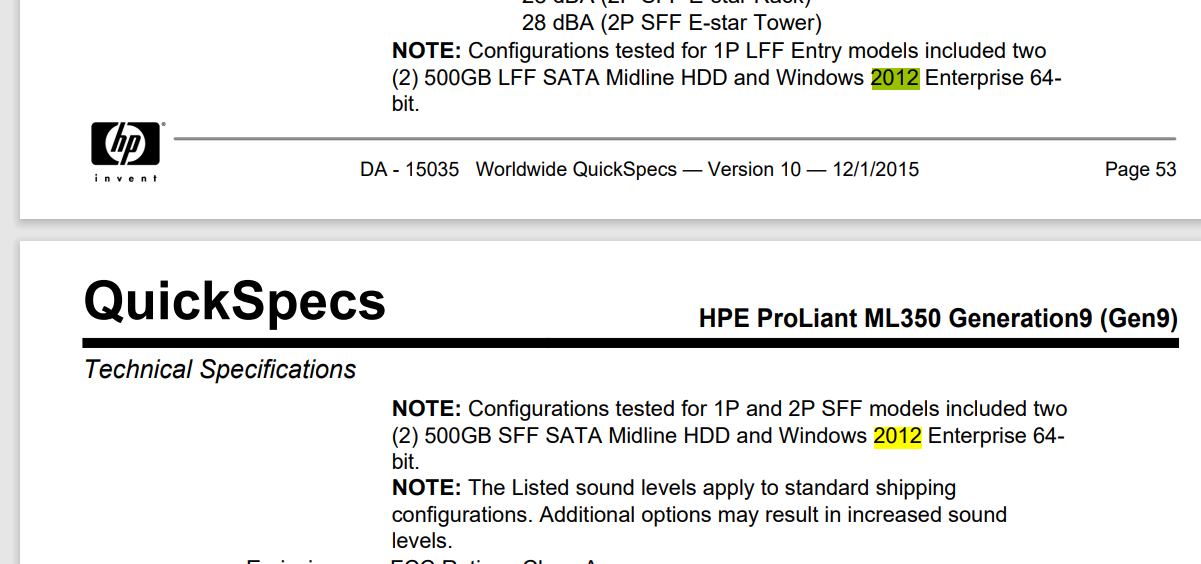Click the NOTE label about SFF models
Image resolution: width=1201 pixels, height=564 pixels.
pyautogui.click(x=426, y=409)
